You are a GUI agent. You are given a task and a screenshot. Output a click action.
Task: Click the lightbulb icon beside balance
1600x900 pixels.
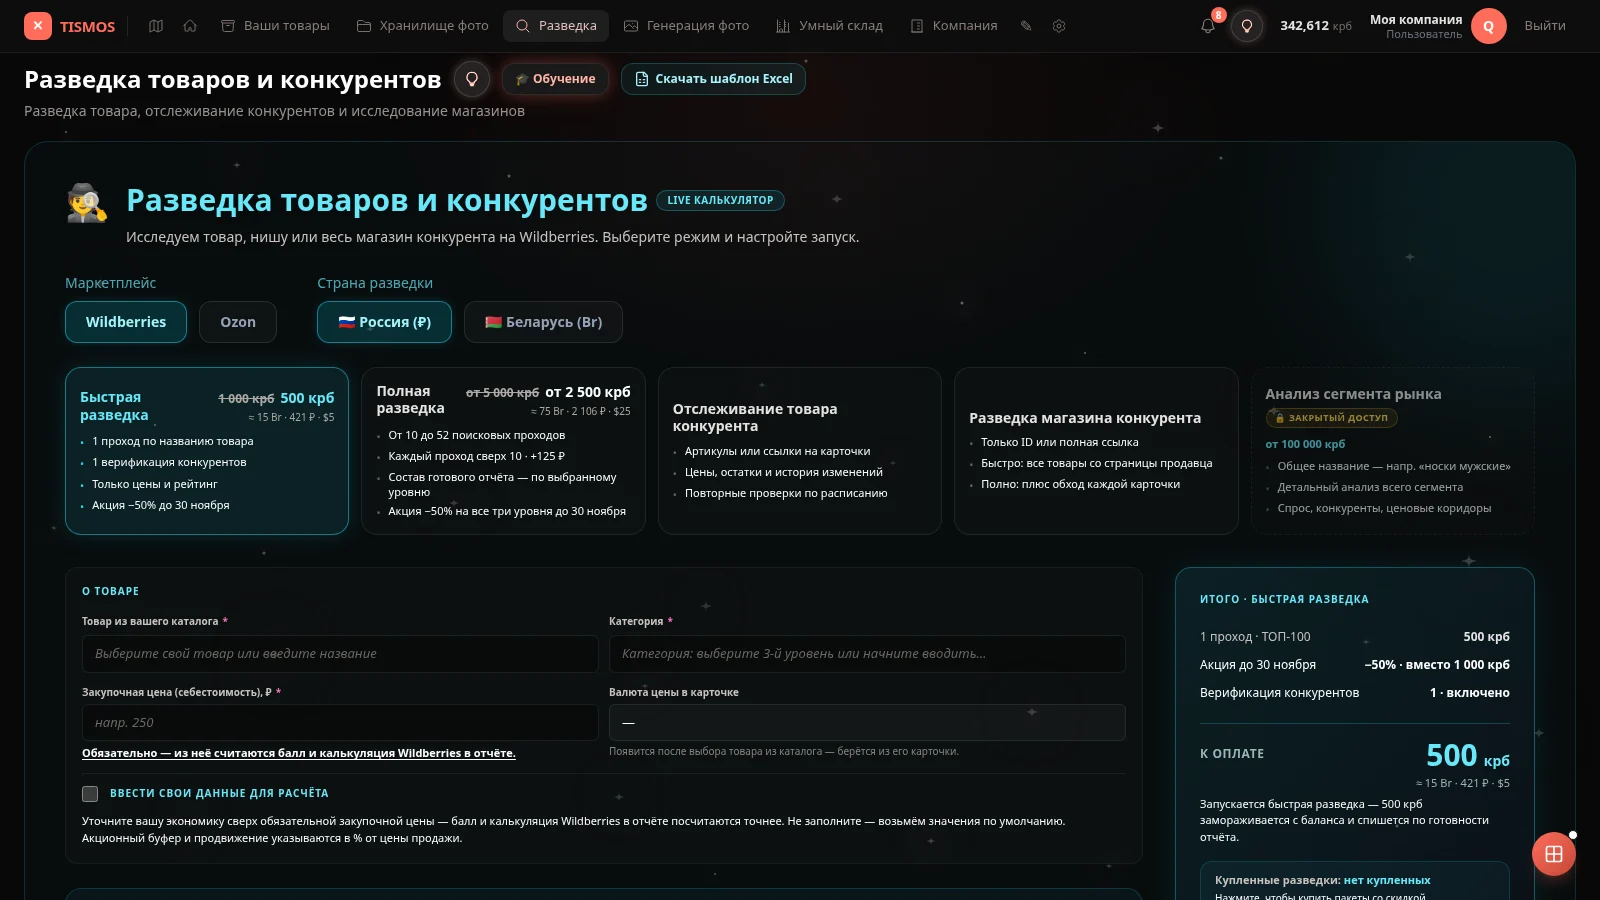pyautogui.click(x=1247, y=26)
